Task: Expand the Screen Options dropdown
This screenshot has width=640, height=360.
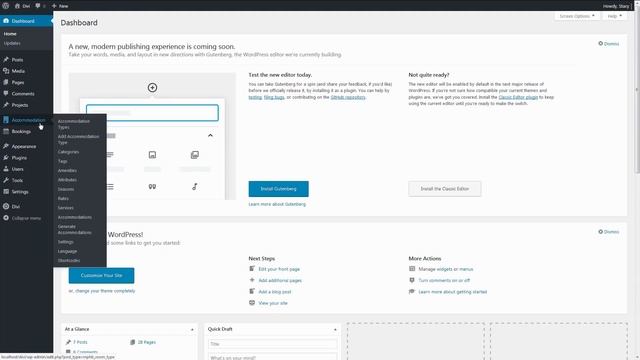Action: point(577,16)
